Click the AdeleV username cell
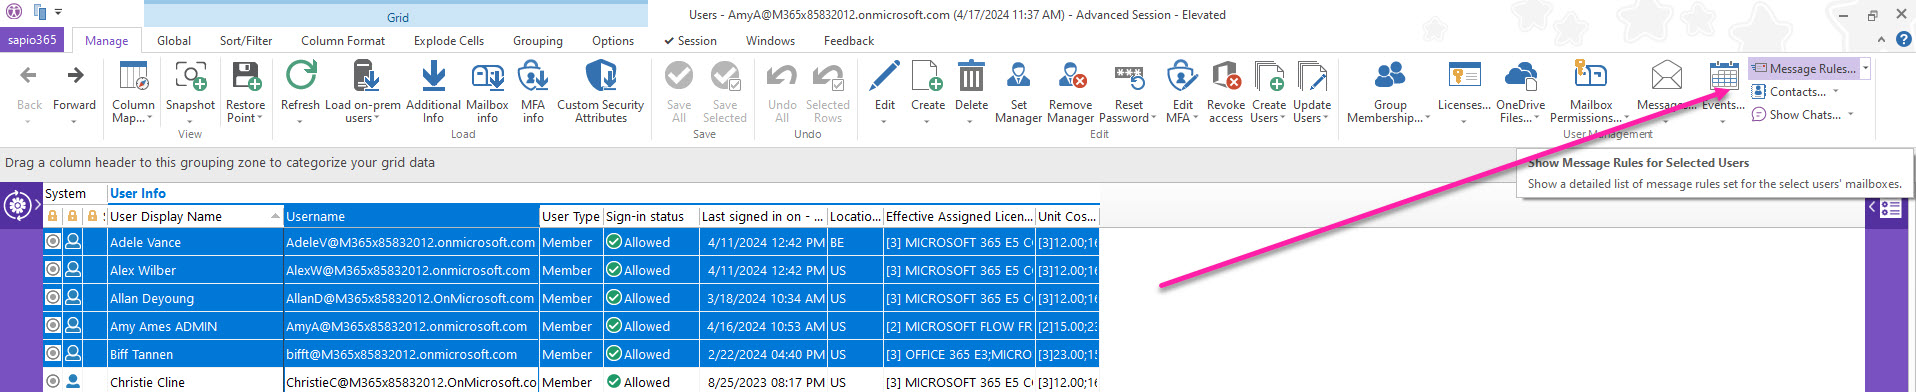This screenshot has width=1916, height=392. (411, 242)
